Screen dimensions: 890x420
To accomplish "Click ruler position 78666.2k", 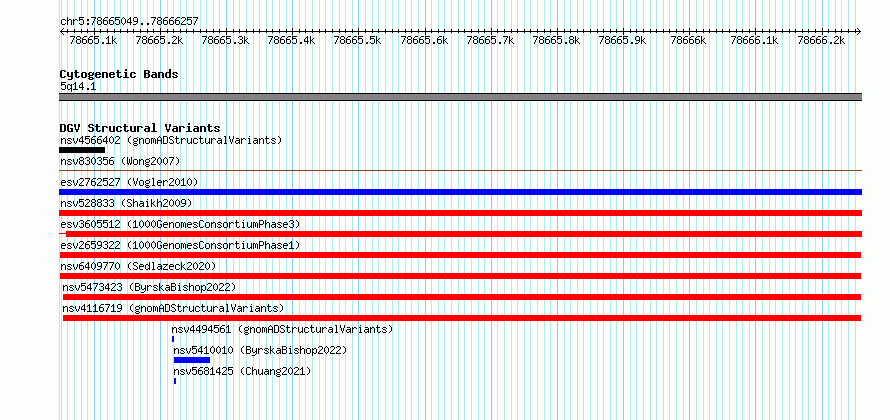I will 821,40.
